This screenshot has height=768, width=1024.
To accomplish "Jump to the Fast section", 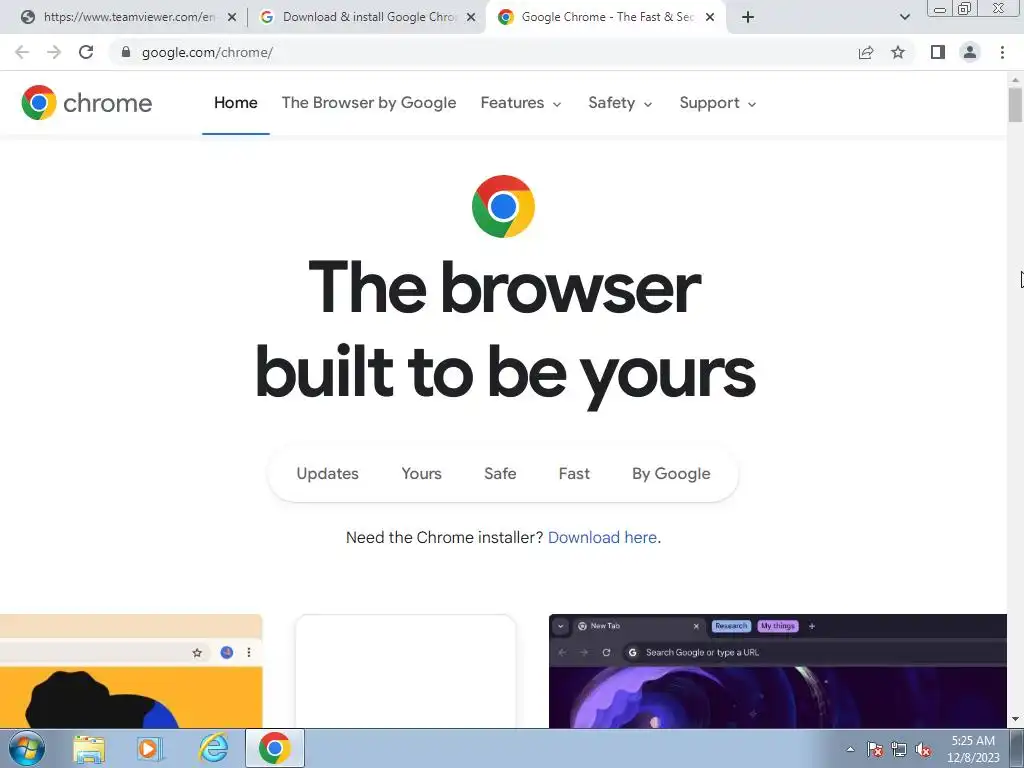I will pos(574,473).
